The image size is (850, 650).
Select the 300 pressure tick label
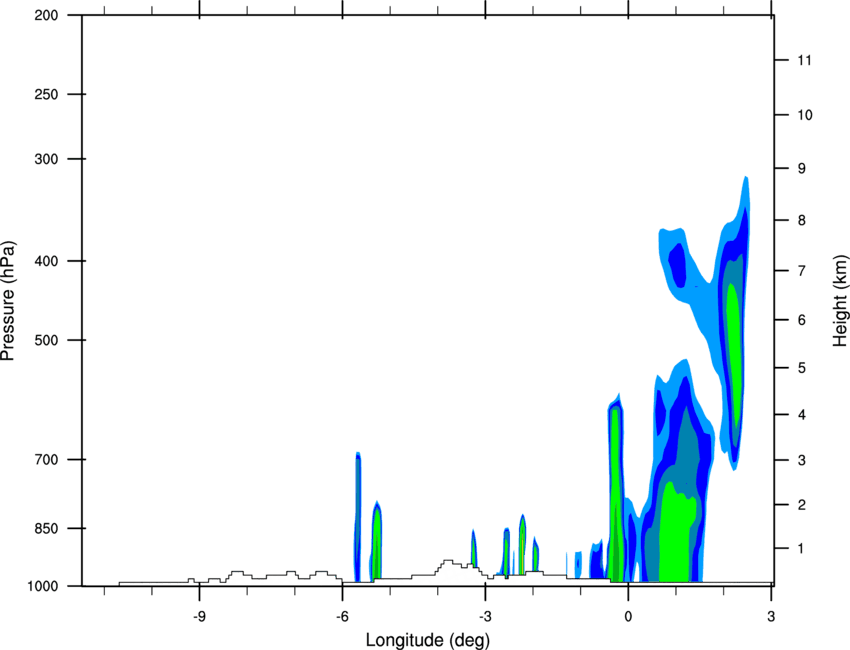click(x=46, y=159)
